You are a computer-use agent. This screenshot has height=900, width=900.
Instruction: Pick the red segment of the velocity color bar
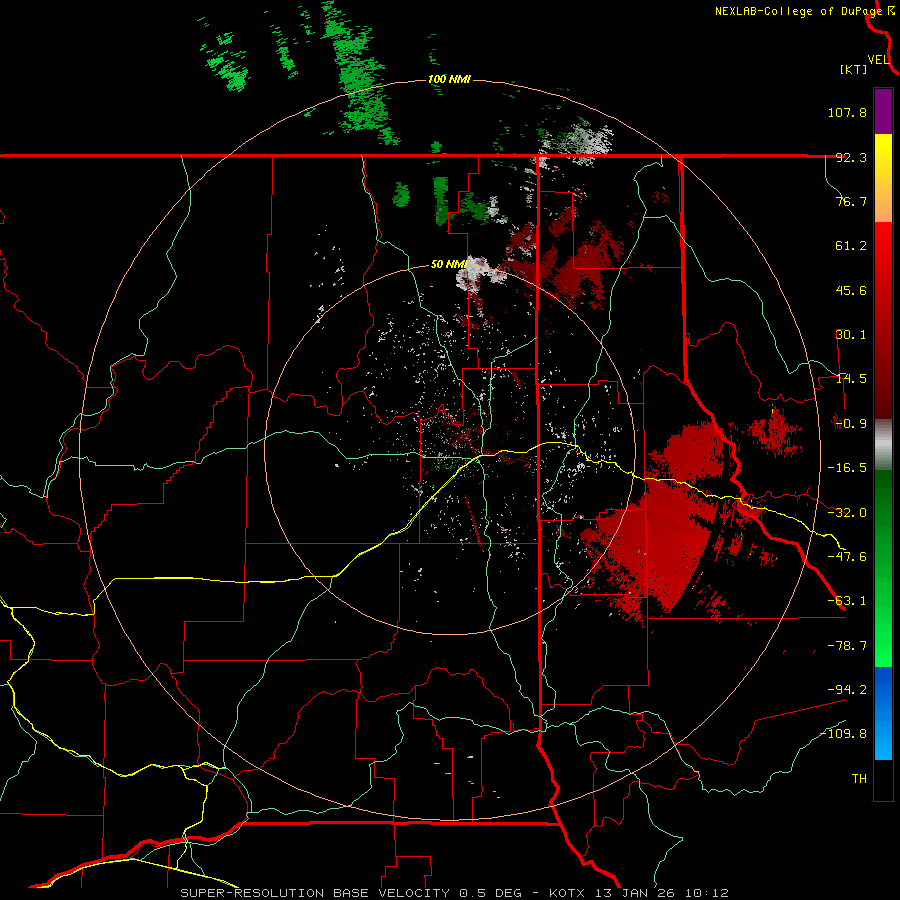(883, 320)
